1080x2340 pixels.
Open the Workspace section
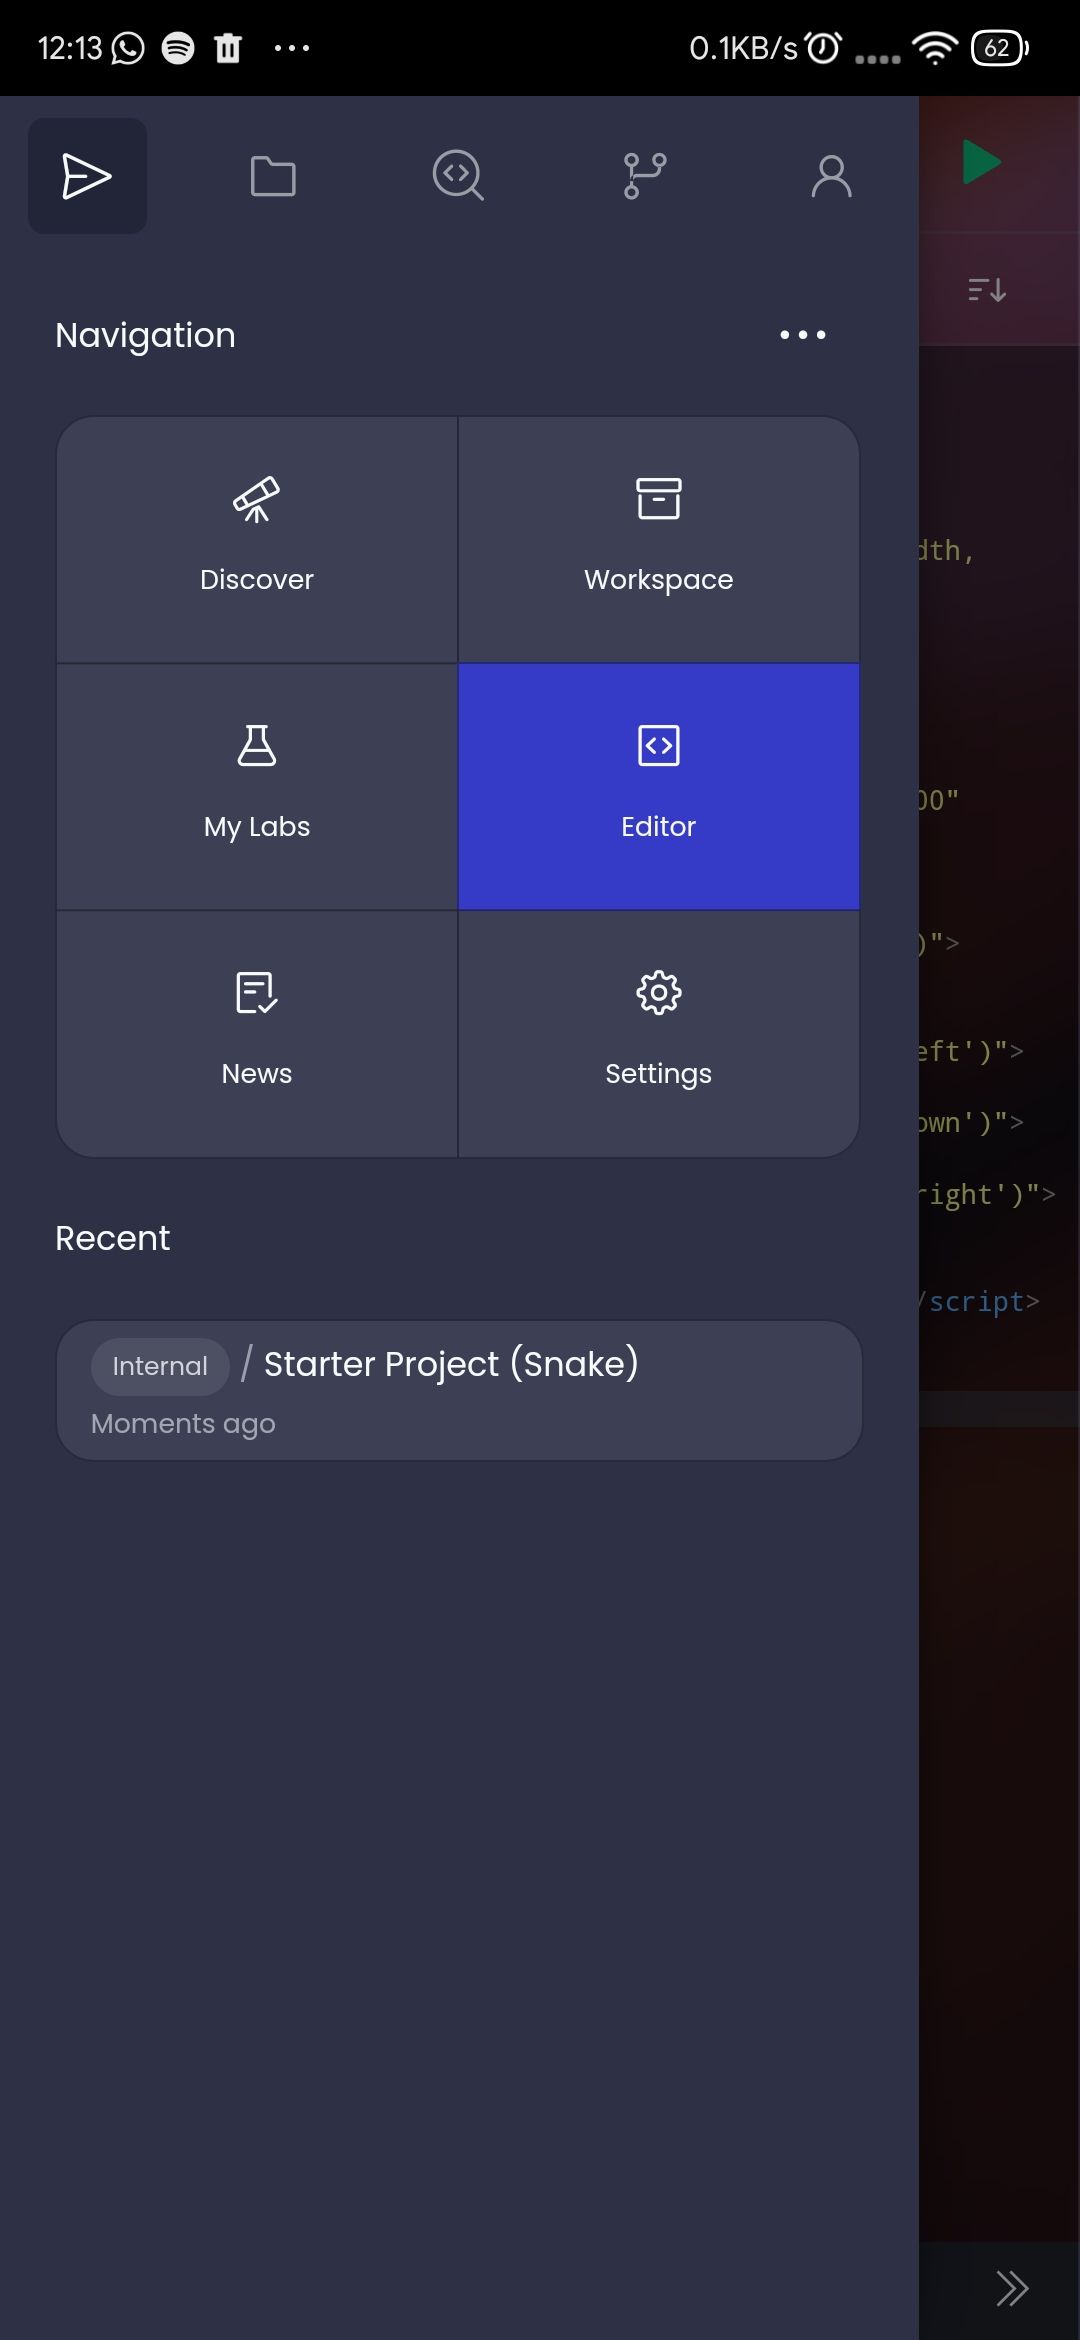pos(658,538)
